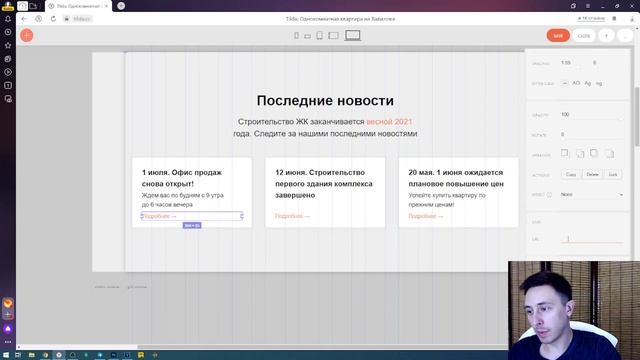This screenshot has width=640, height=360.
Task: Click the orange add element plus button
Action: 27,36
